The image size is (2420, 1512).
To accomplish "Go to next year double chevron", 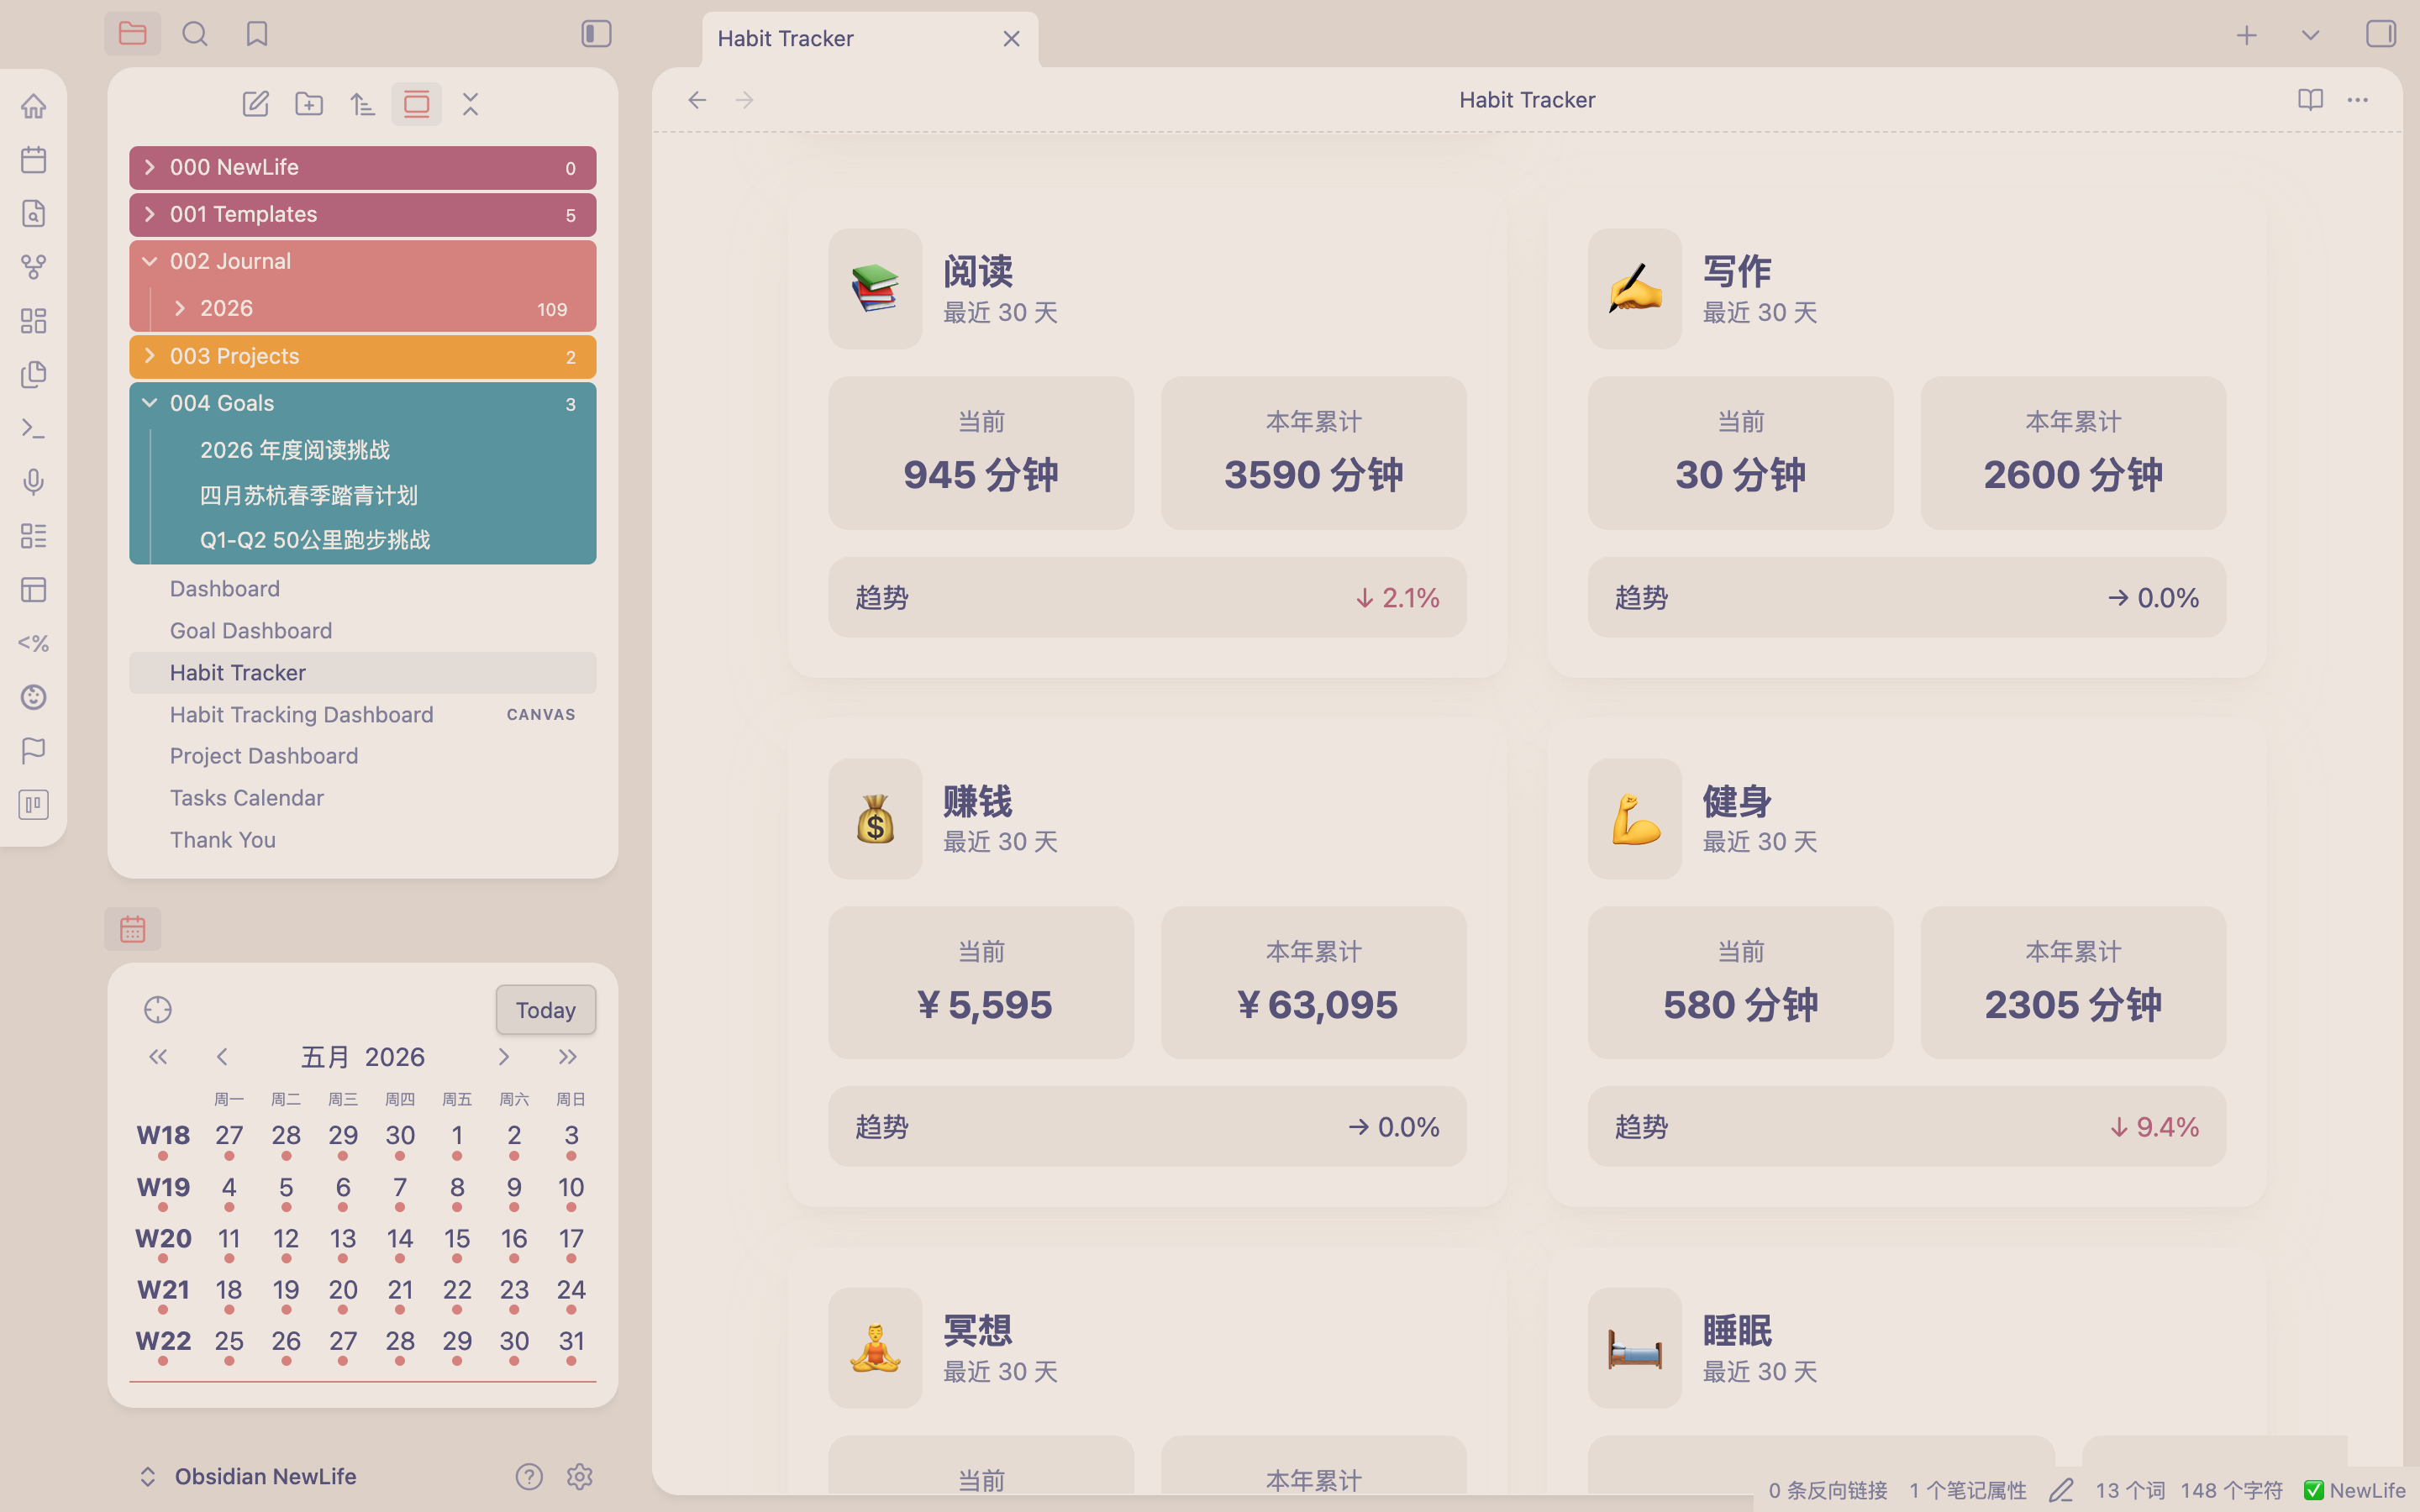I will click(567, 1057).
